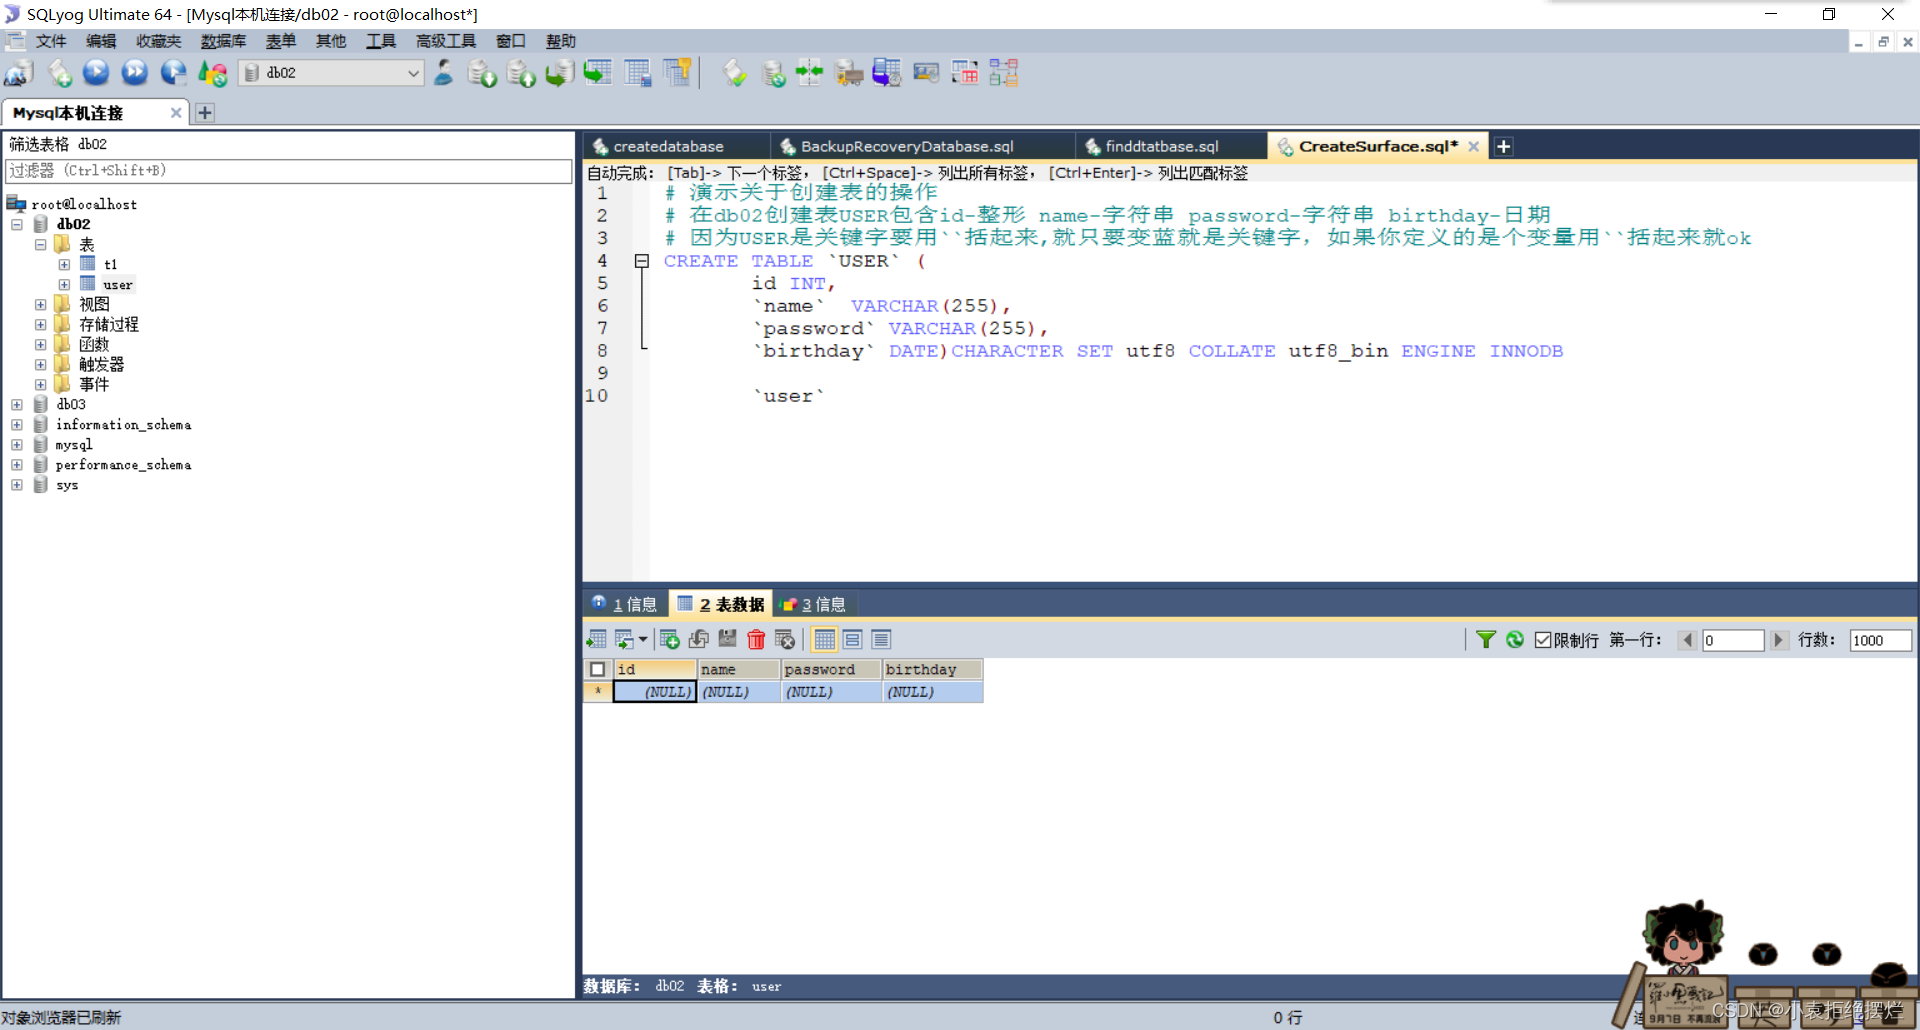Click the create new connection icon

point(19,73)
